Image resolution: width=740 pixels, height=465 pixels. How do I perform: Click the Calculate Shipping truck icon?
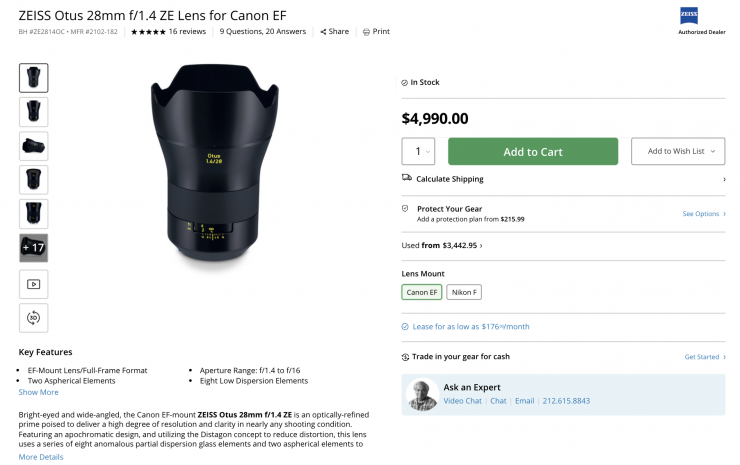406,179
